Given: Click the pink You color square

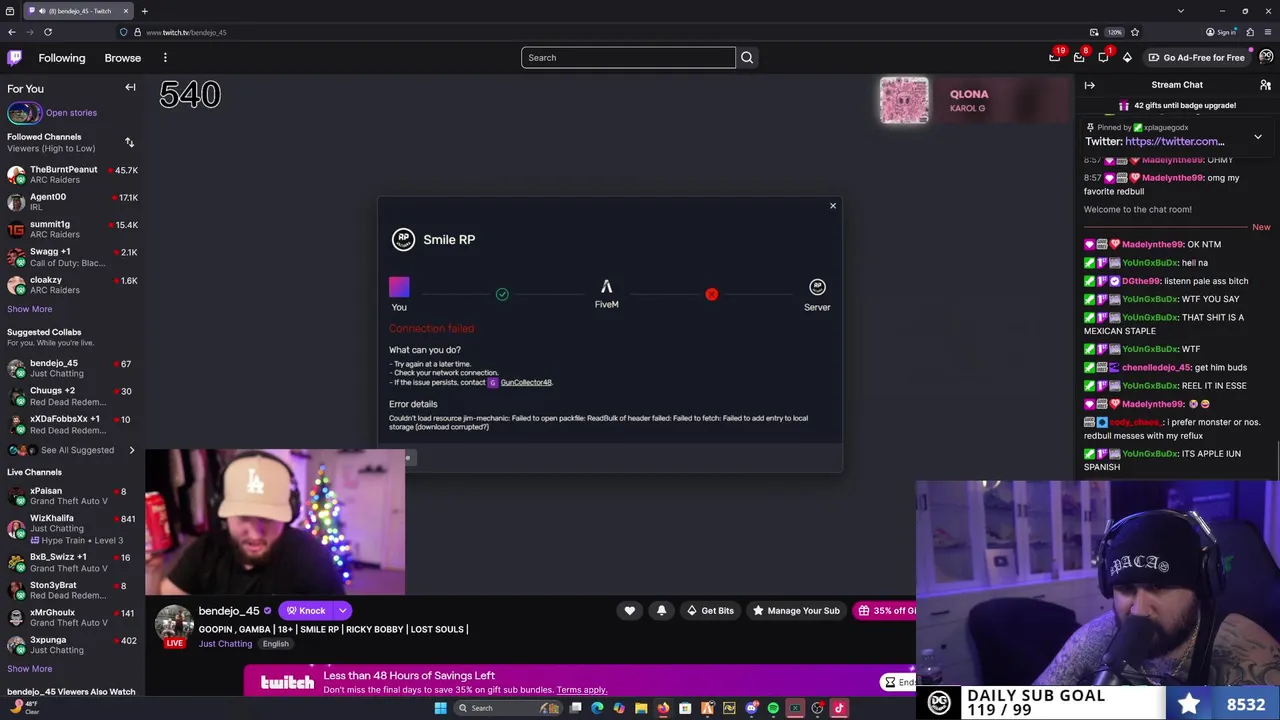Looking at the screenshot, I should [x=399, y=288].
